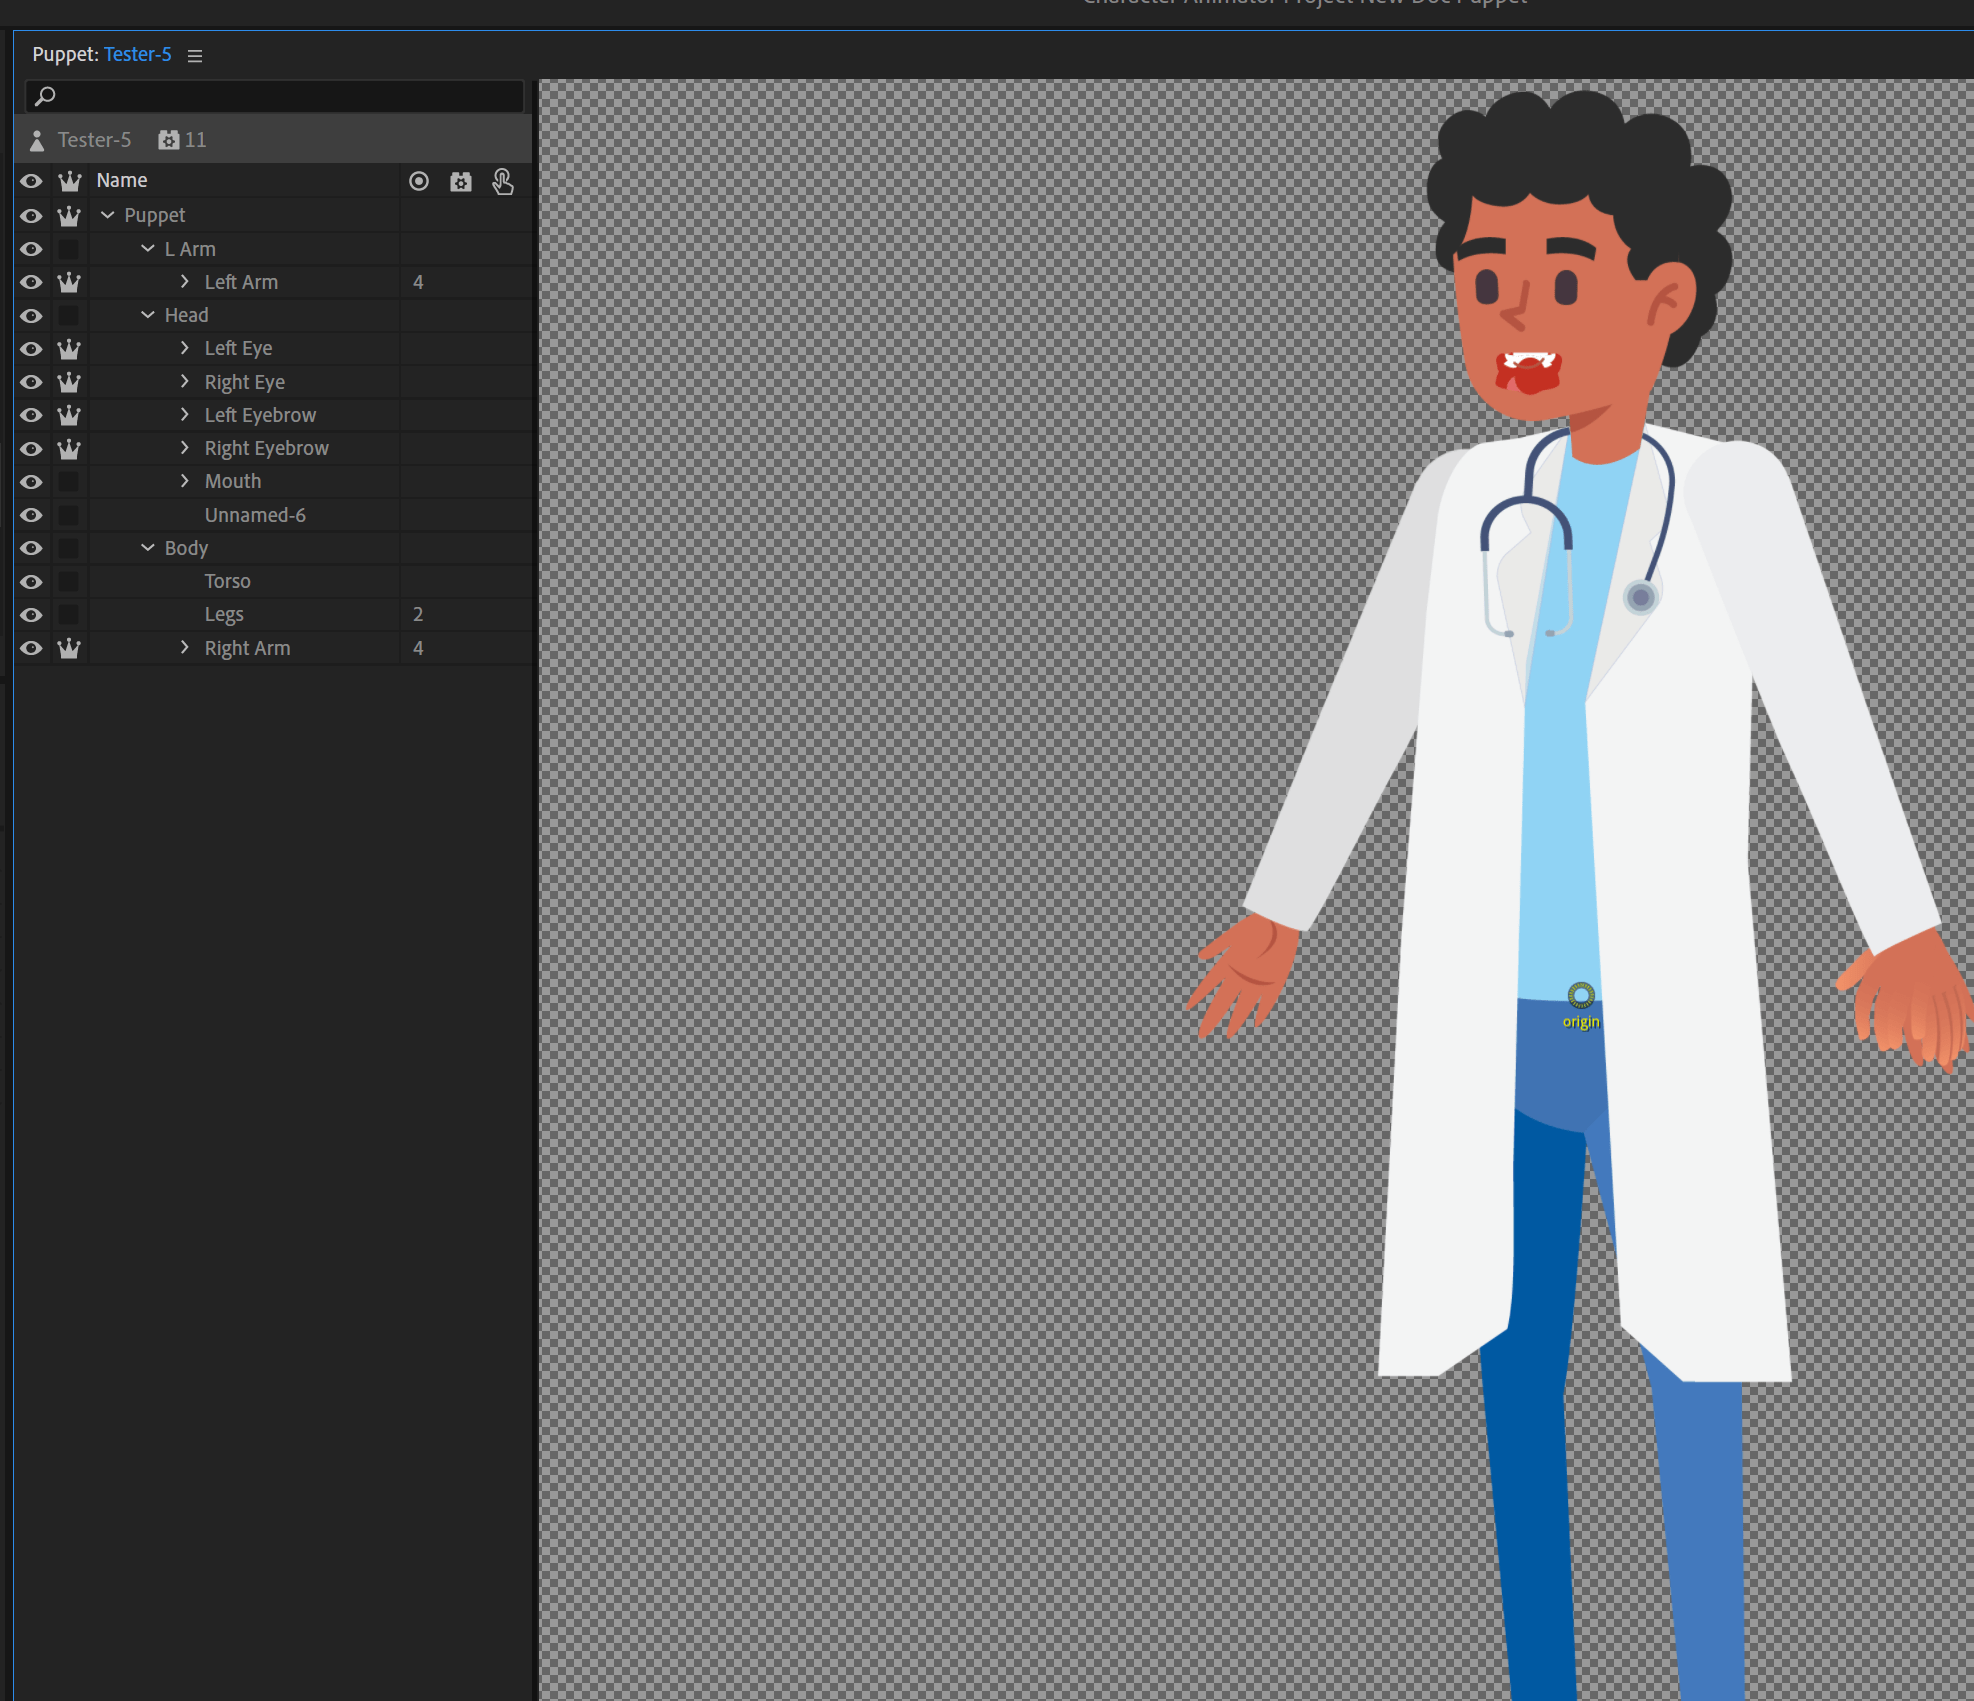The width and height of the screenshot is (1974, 1701).
Task: Toggle warp independence crown on the Right Arm layer
Action: point(69,648)
